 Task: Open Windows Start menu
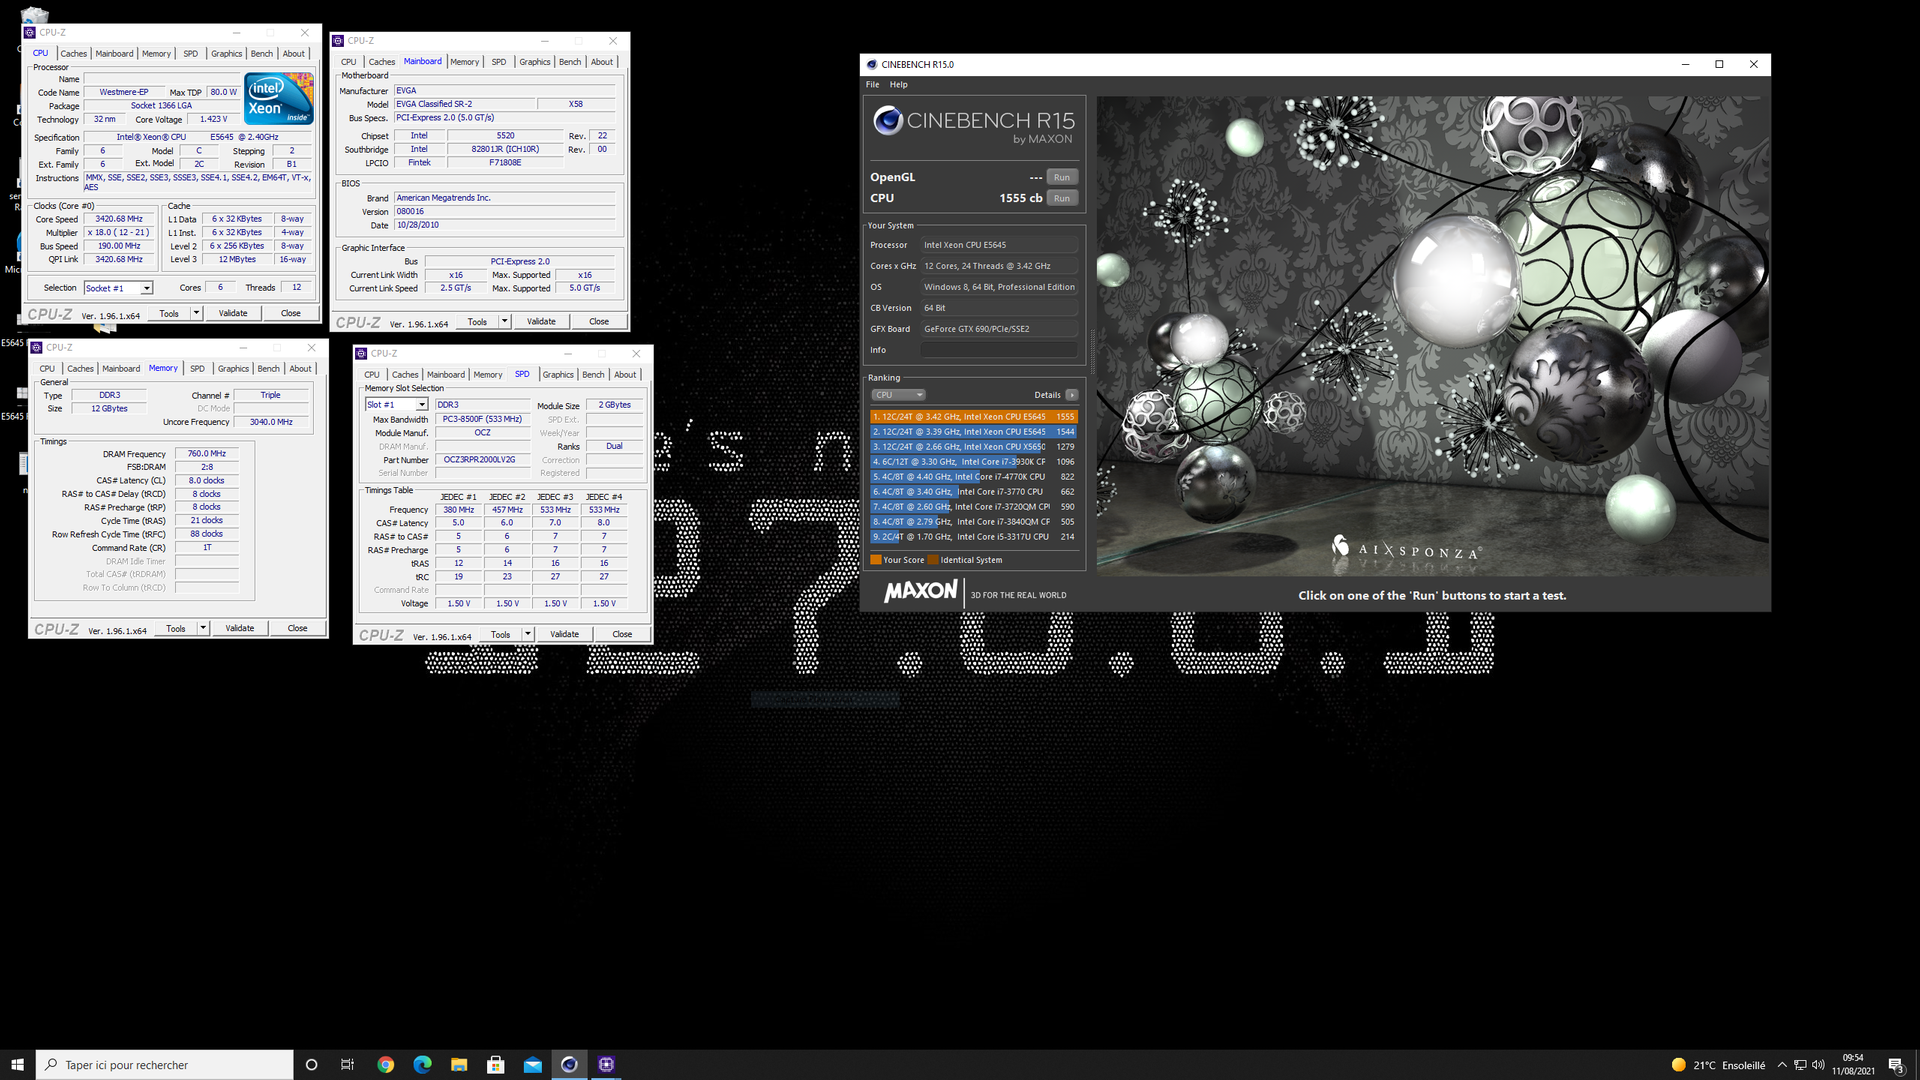click(17, 1065)
